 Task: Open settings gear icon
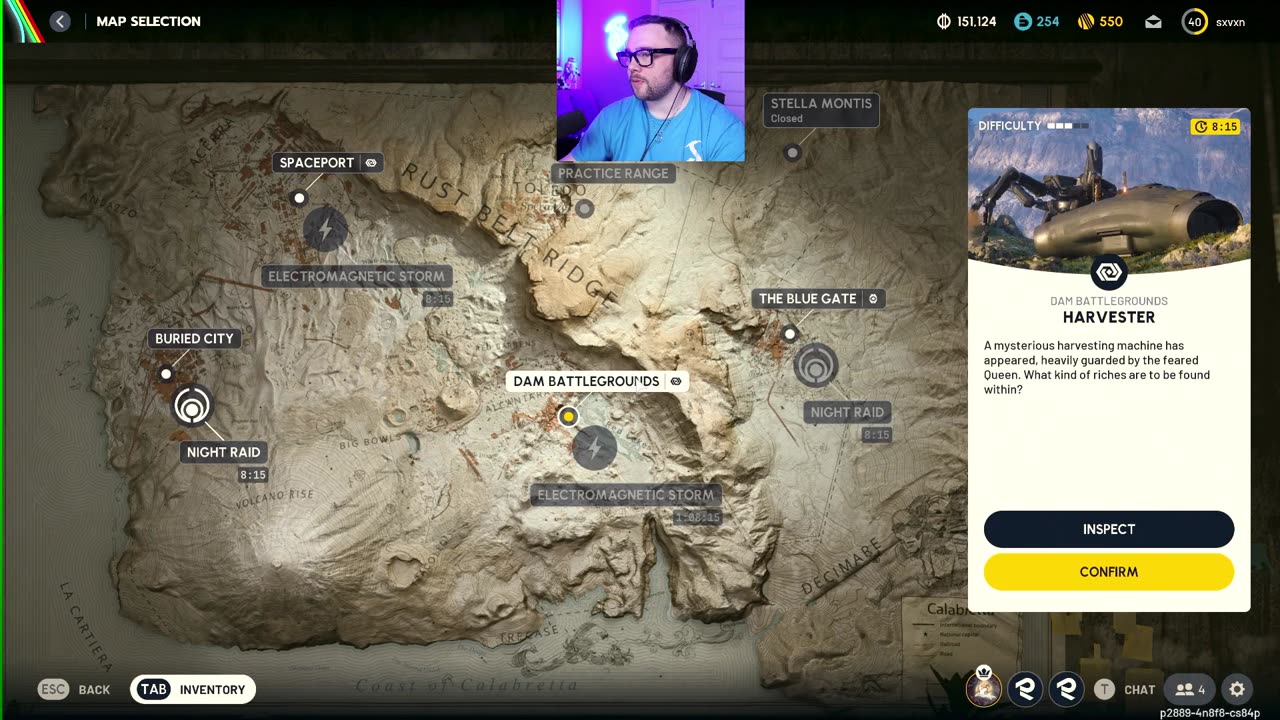[x=1237, y=689]
